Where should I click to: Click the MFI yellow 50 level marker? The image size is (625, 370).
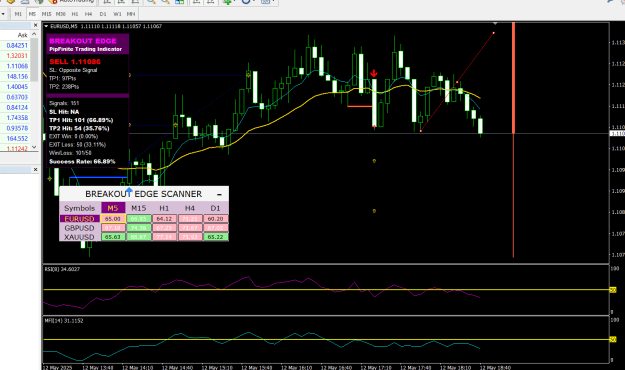point(613,340)
